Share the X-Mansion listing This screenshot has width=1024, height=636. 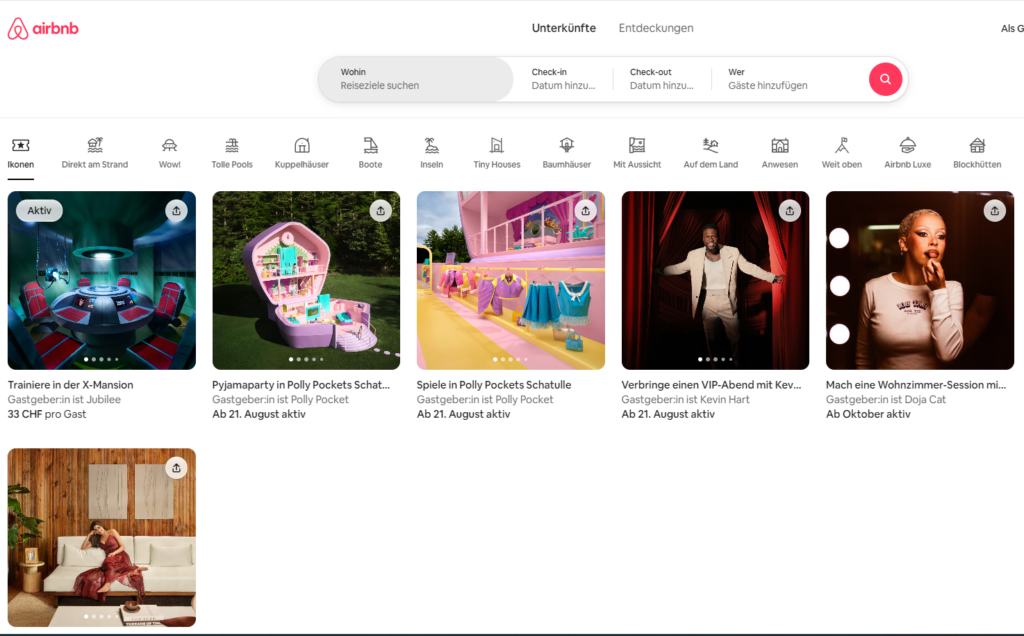176,211
